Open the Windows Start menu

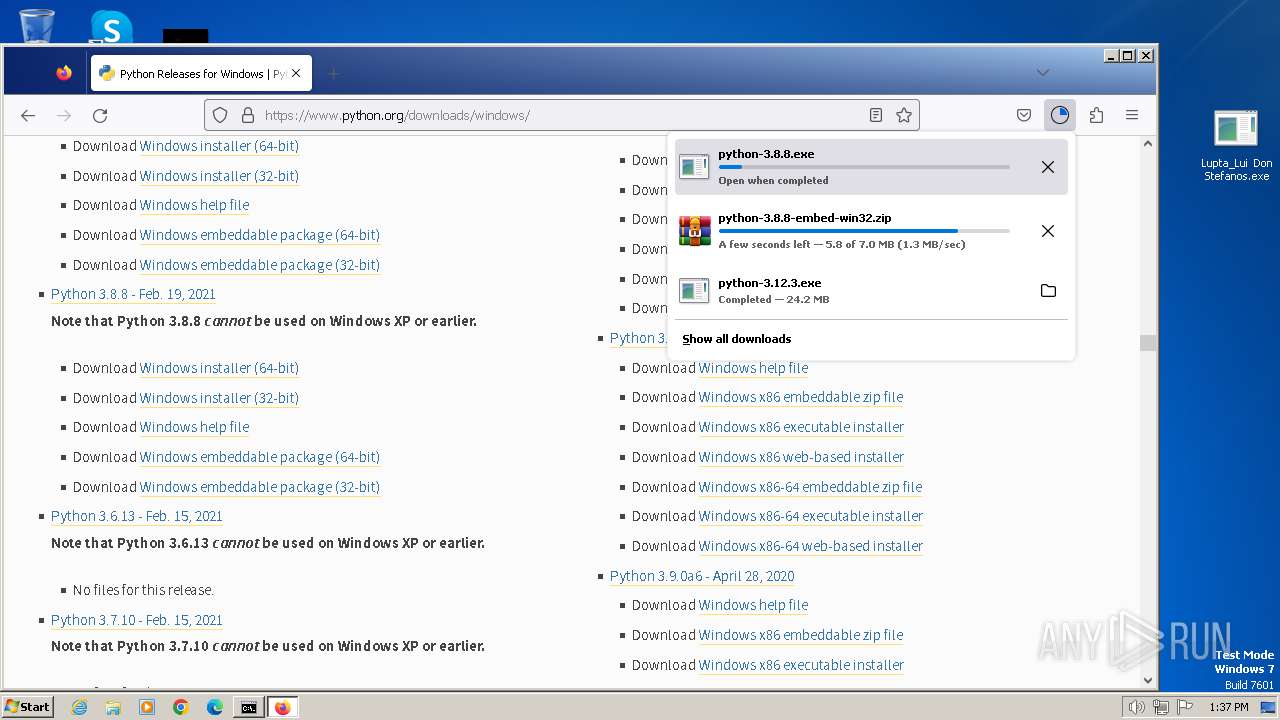(x=28, y=707)
